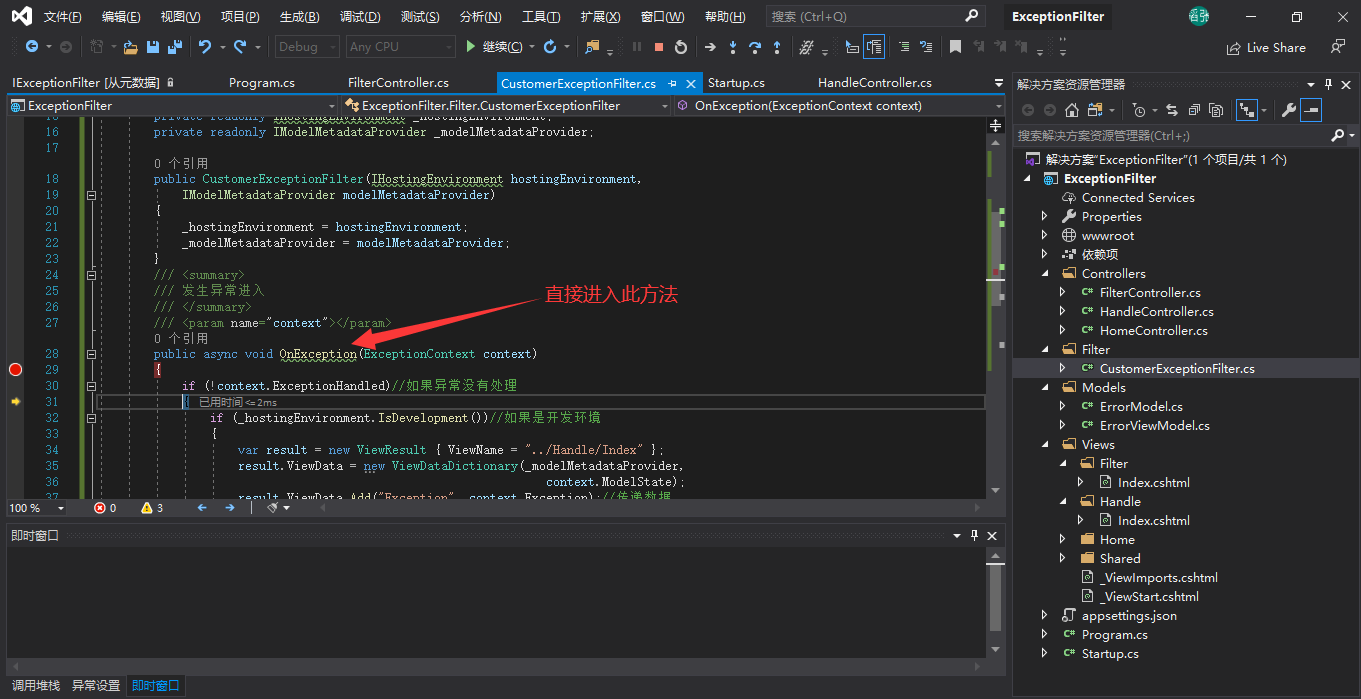Click the Live Share button

pos(1266,47)
